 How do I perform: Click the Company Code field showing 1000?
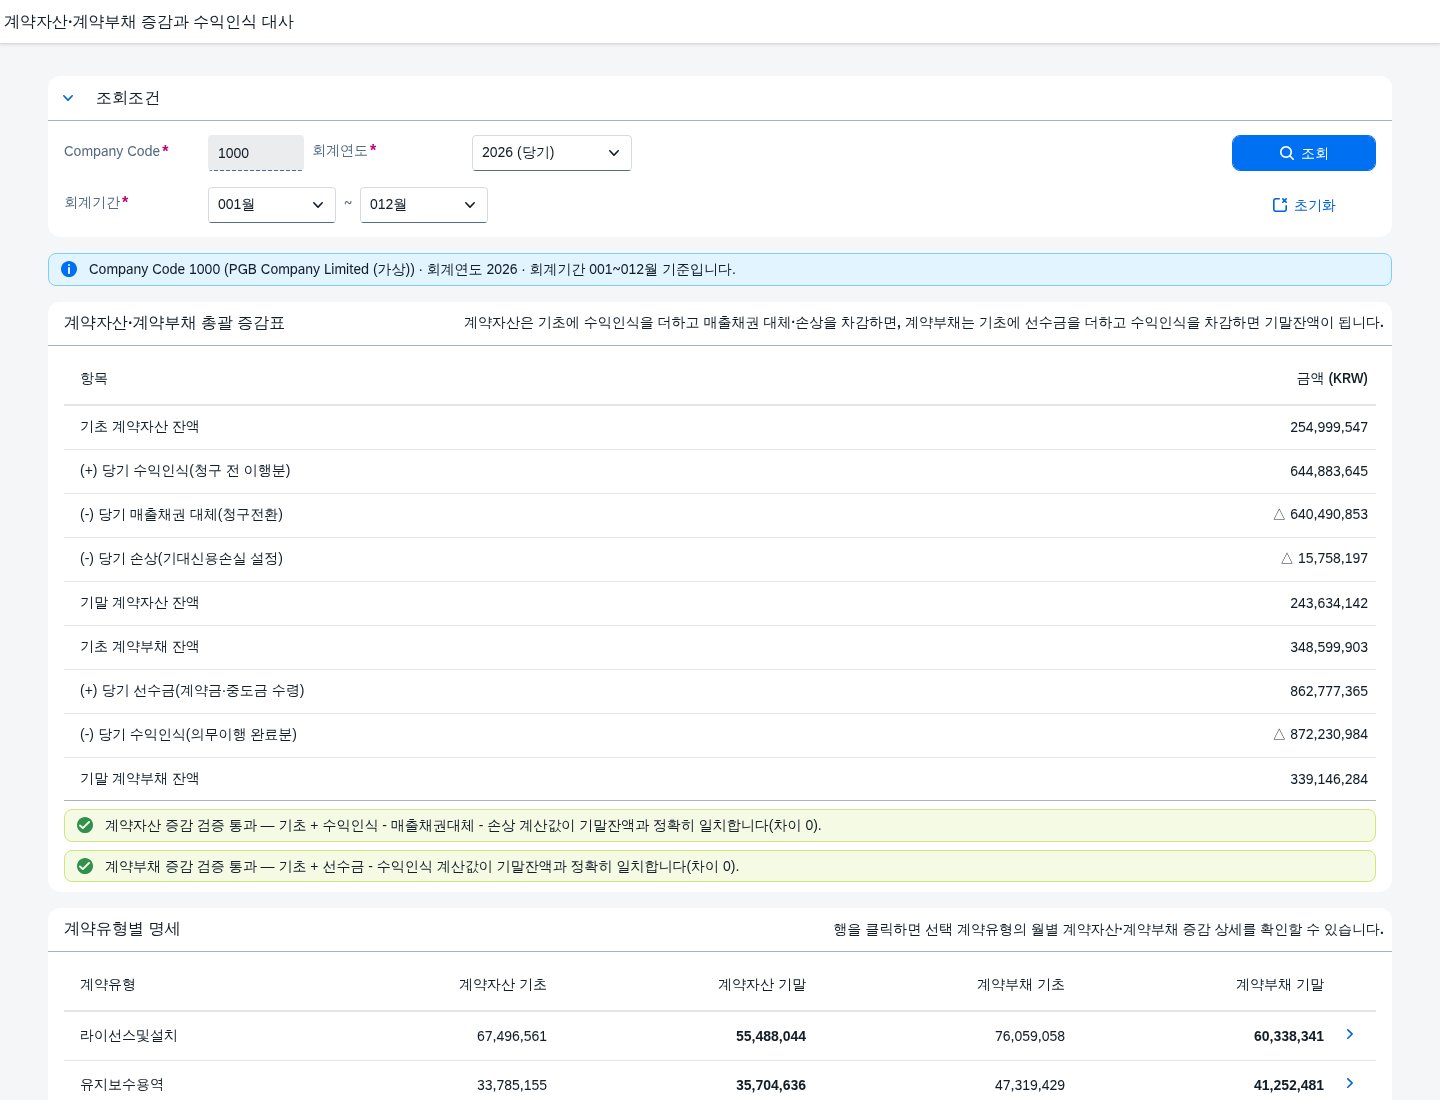click(x=256, y=153)
